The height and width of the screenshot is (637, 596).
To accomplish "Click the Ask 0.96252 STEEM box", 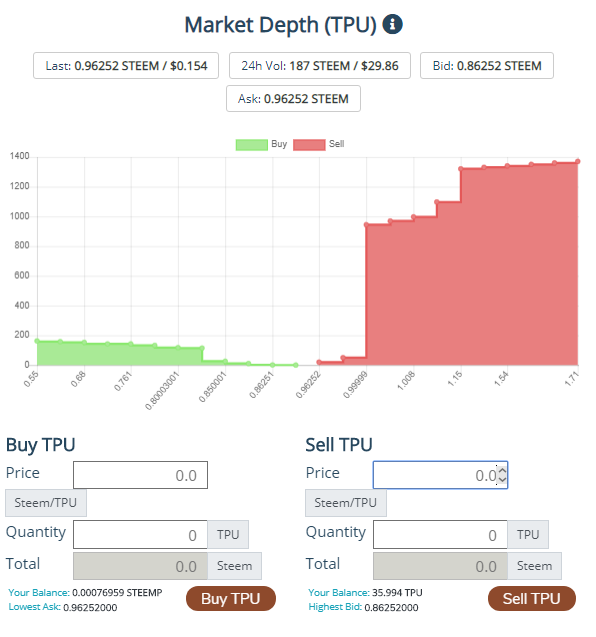I will [293, 98].
